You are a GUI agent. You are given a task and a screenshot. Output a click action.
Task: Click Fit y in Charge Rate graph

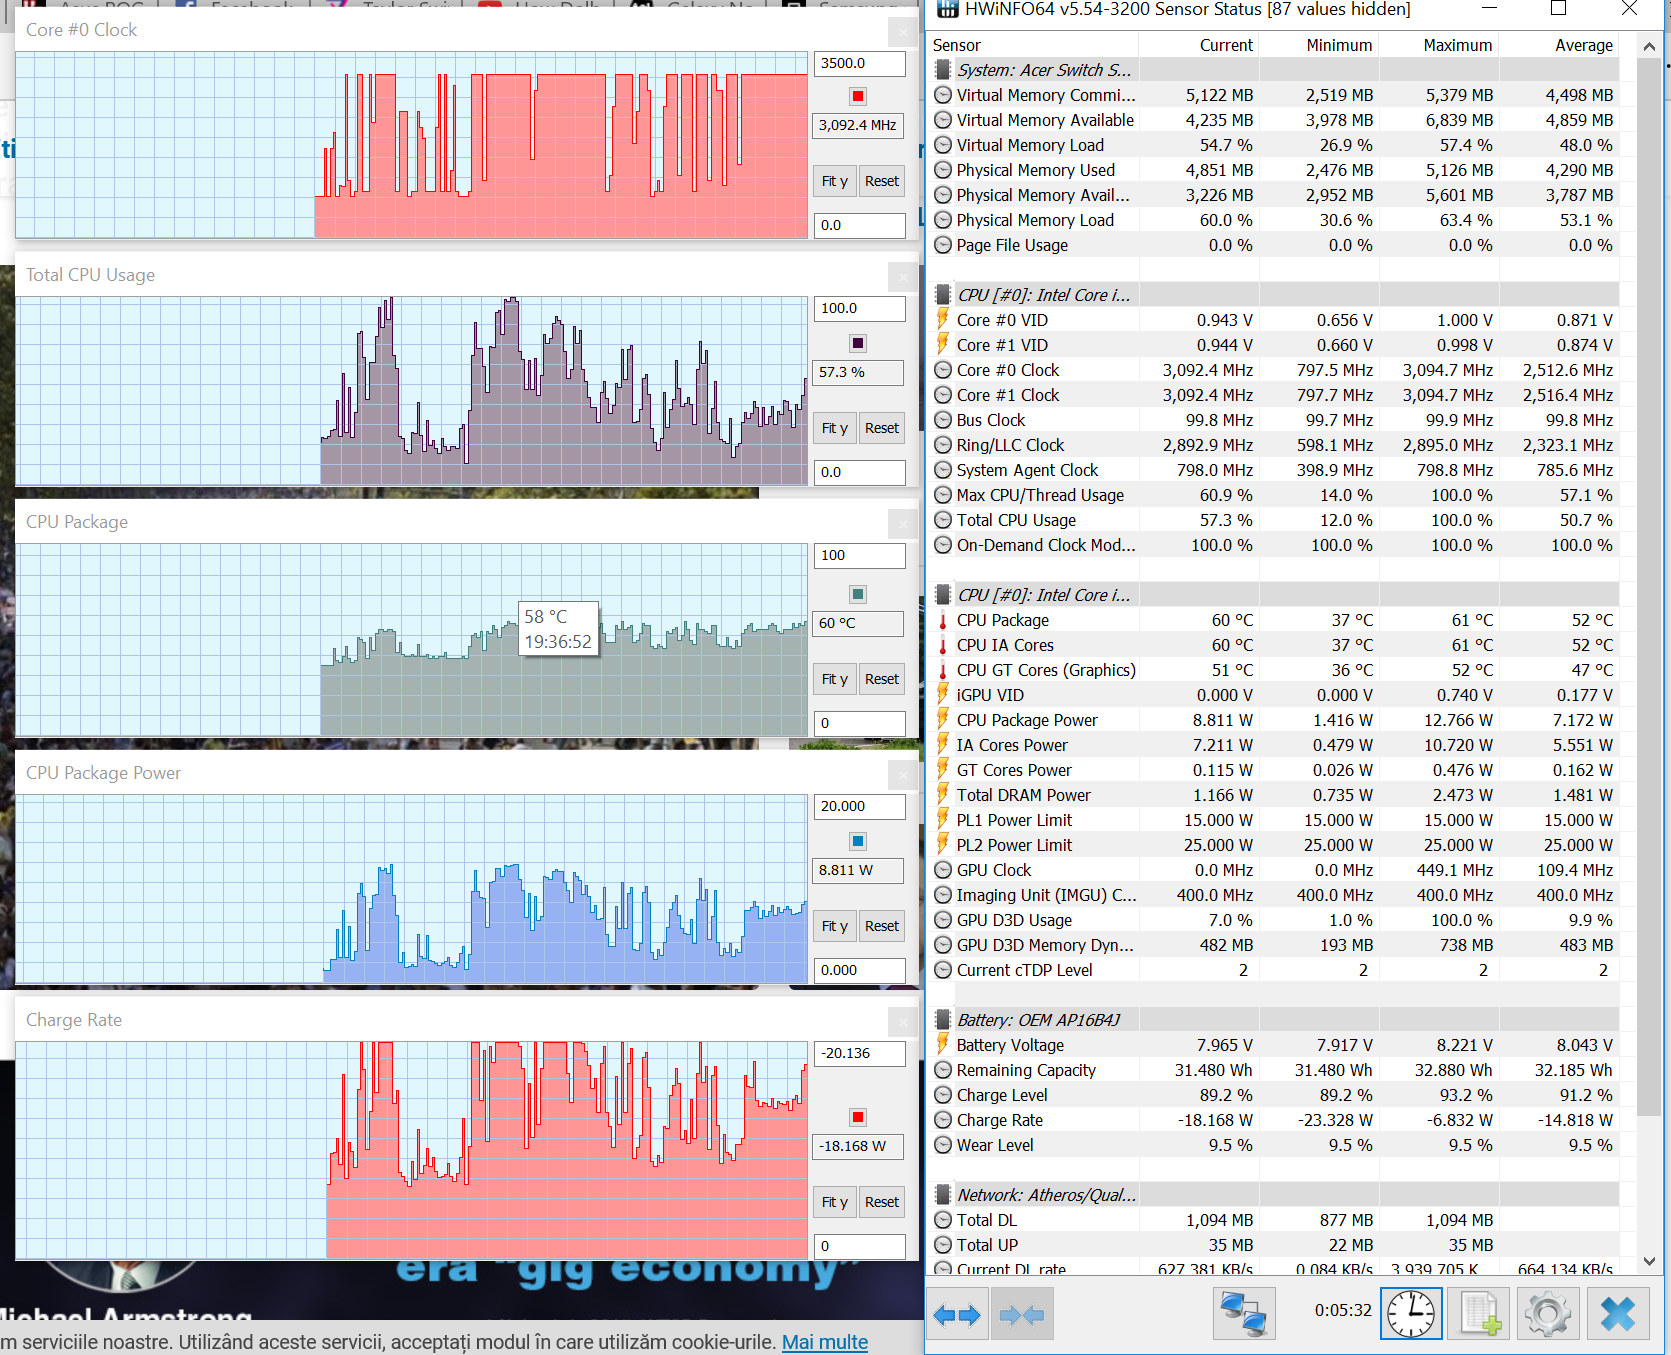[x=834, y=1202]
